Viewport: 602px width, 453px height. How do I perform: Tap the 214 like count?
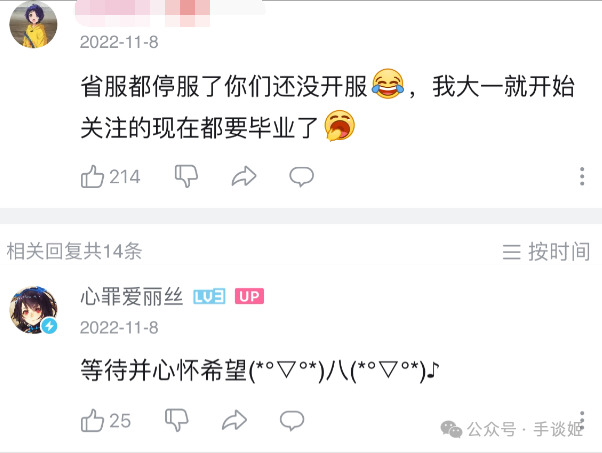(125, 177)
